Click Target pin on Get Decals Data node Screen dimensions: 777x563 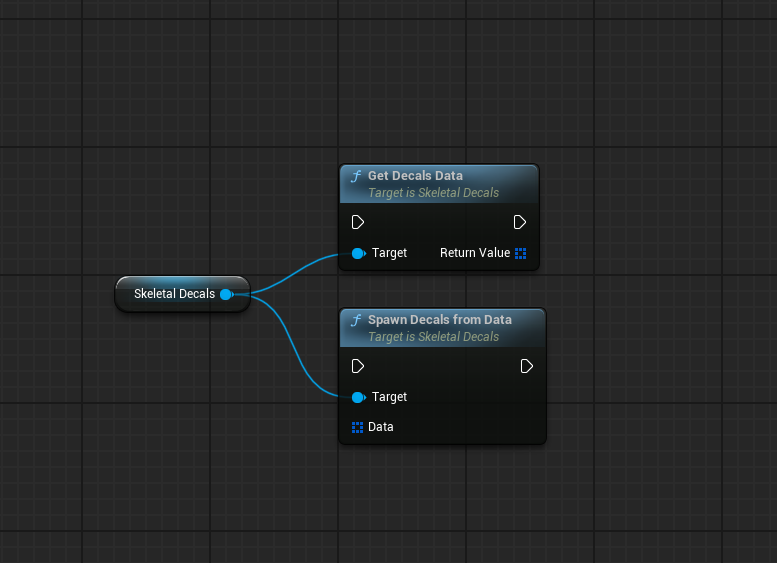[358, 253]
